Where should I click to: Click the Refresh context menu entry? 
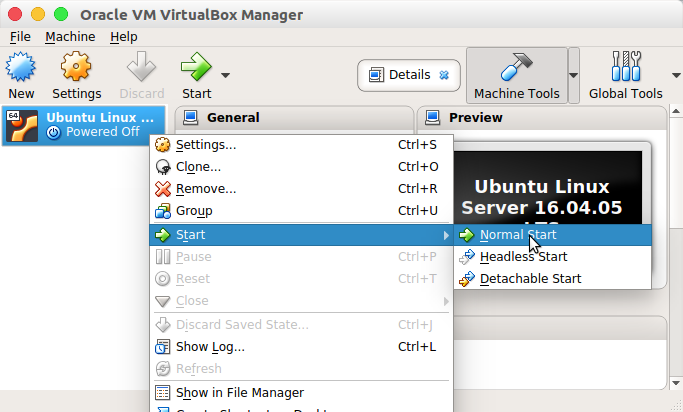coord(301,368)
